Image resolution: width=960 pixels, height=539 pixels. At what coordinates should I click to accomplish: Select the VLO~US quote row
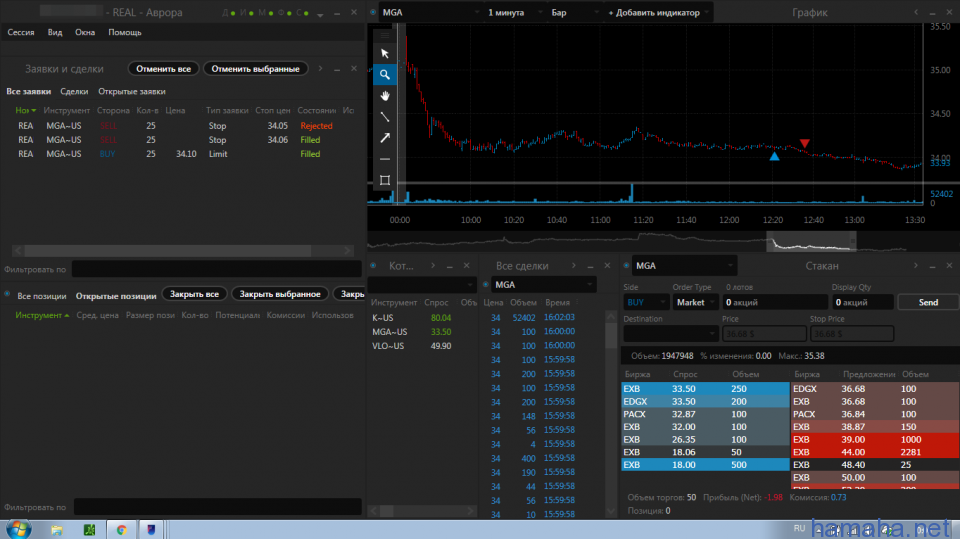click(x=422, y=346)
